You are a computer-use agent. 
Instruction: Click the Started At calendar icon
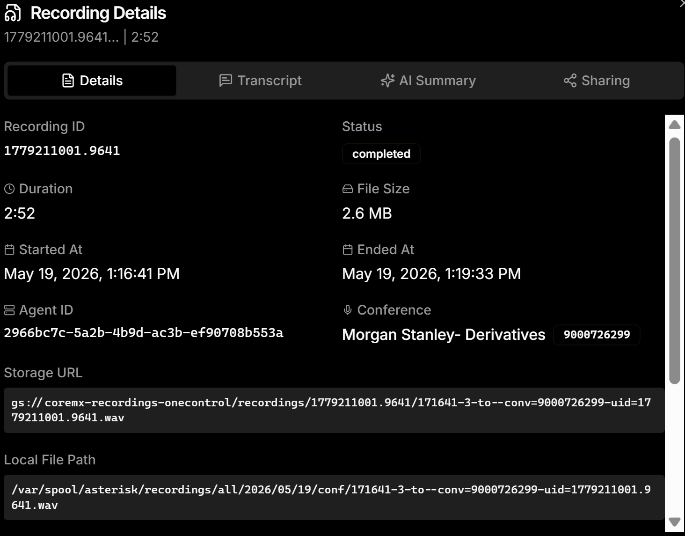[x=9, y=249]
